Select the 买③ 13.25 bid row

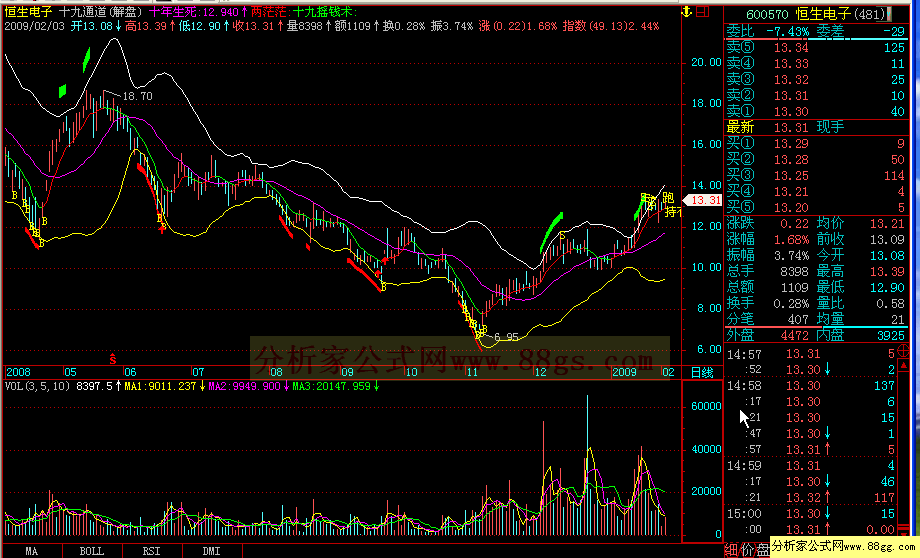[x=816, y=175]
